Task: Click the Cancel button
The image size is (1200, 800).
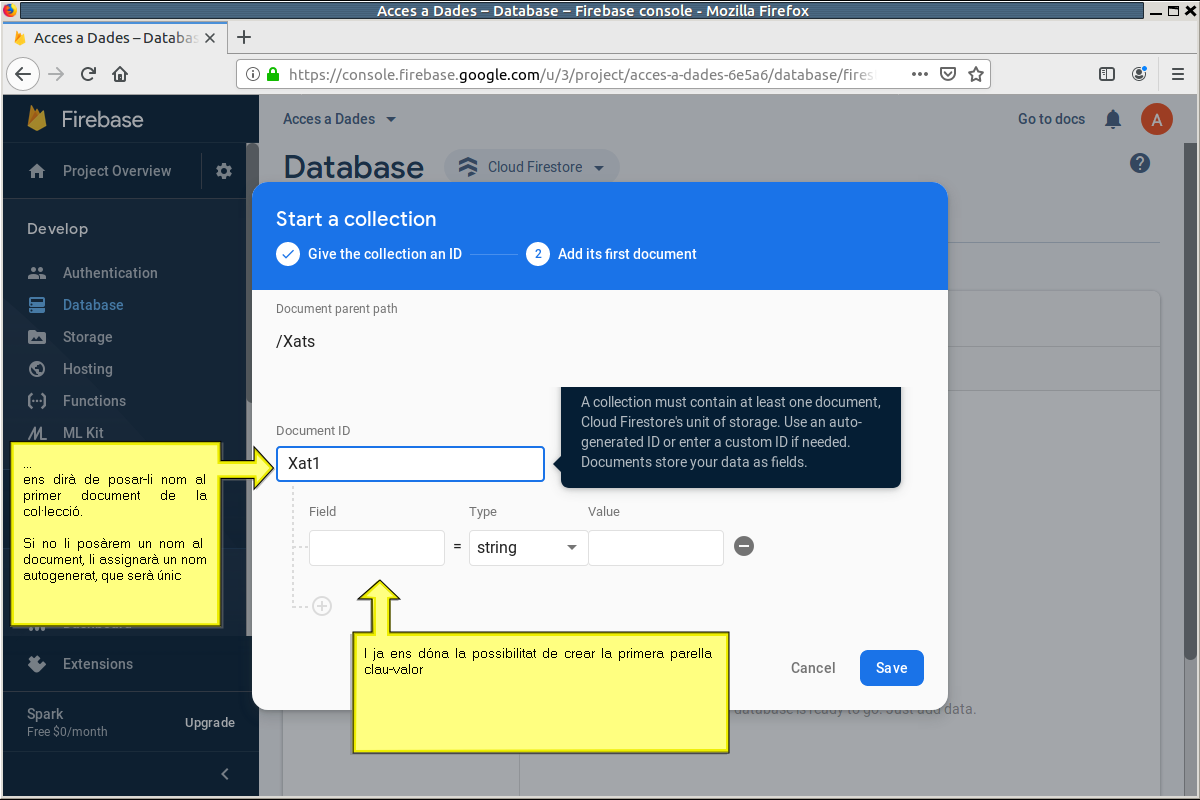Action: pyautogui.click(x=813, y=668)
